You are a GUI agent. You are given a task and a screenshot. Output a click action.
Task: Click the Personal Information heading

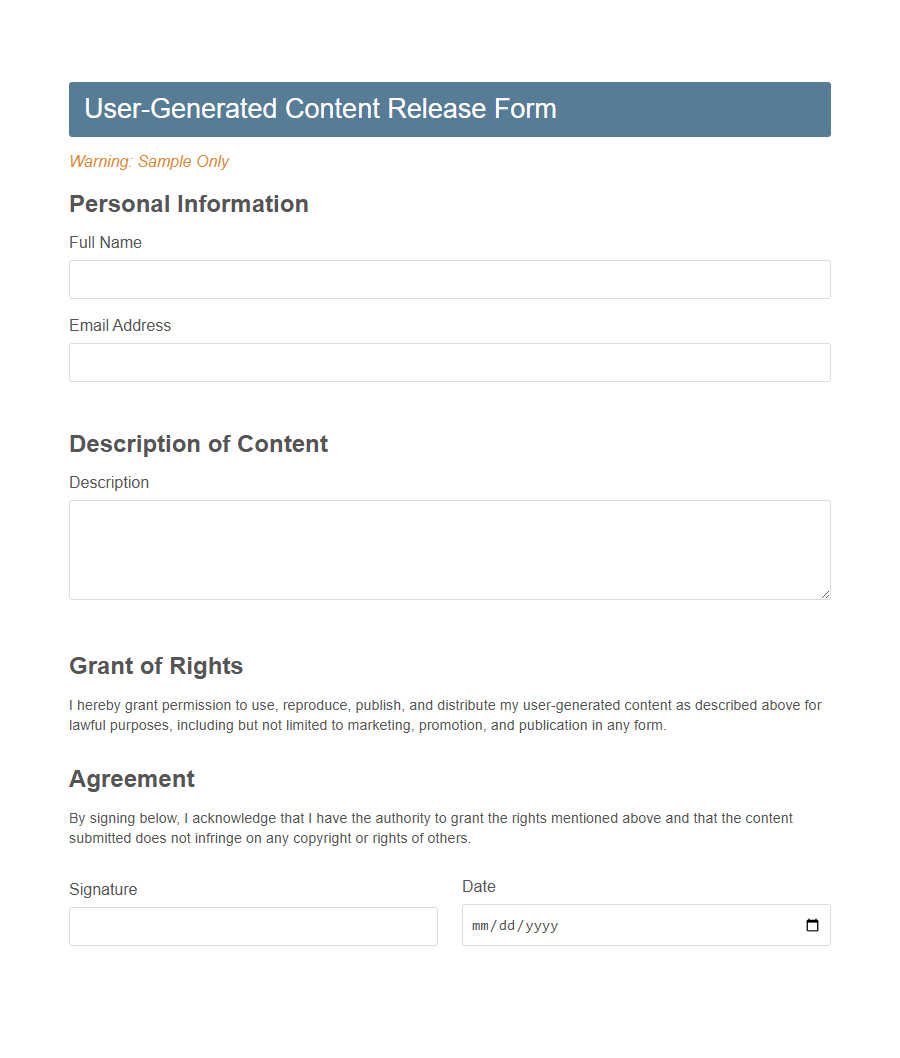click(188, 204)
